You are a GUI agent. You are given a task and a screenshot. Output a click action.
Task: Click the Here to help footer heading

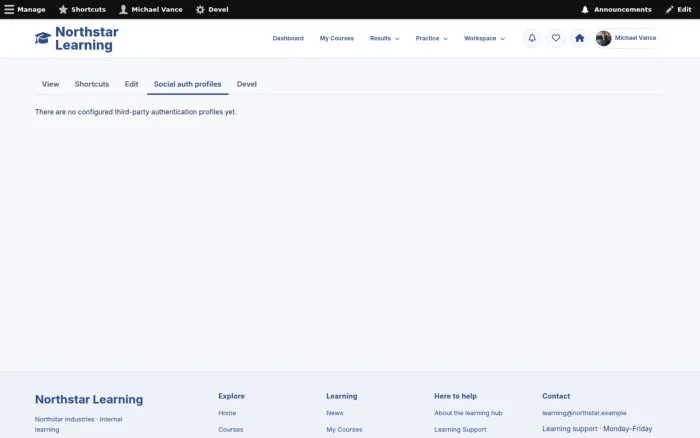pos(455,396)
